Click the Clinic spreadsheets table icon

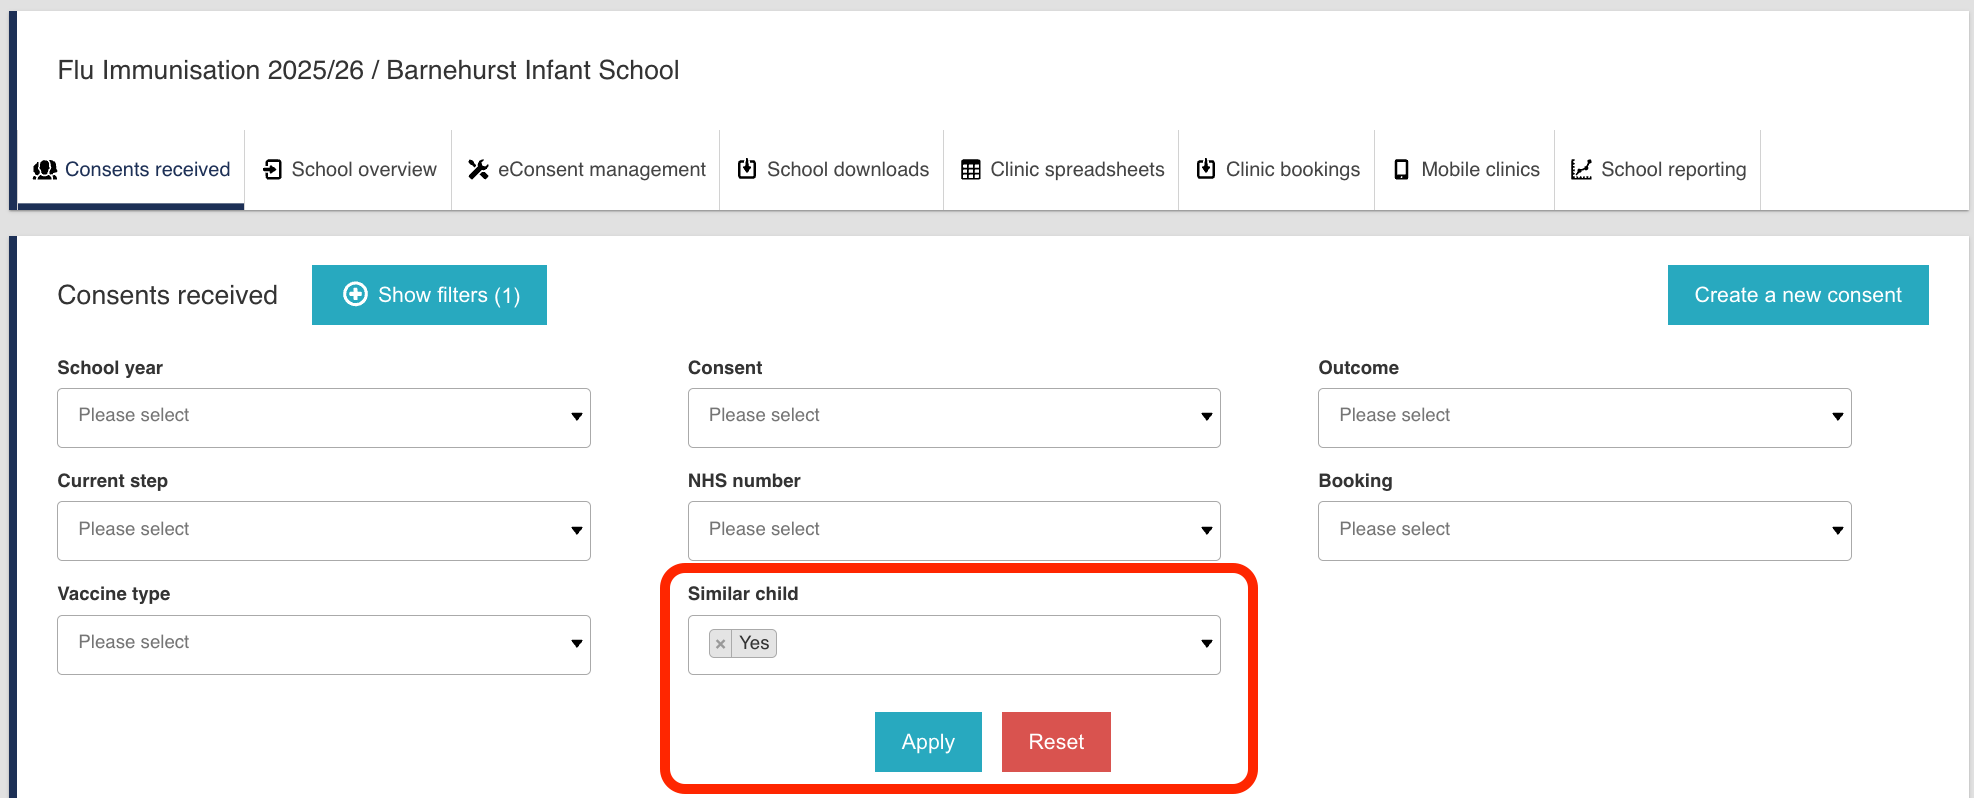click(x=970, y=170)
